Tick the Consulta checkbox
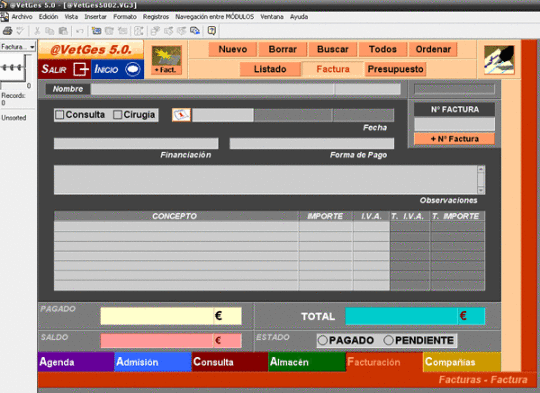 tap(60, 115)
